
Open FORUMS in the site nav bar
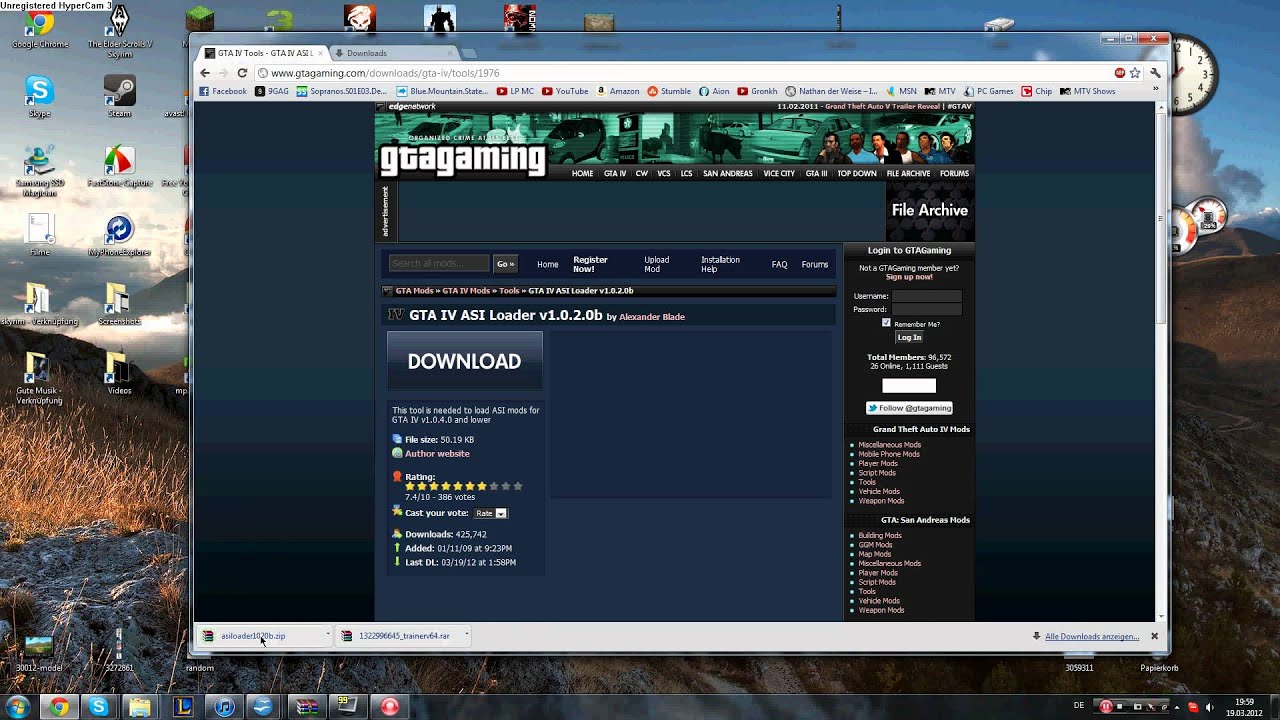(954, 173)
